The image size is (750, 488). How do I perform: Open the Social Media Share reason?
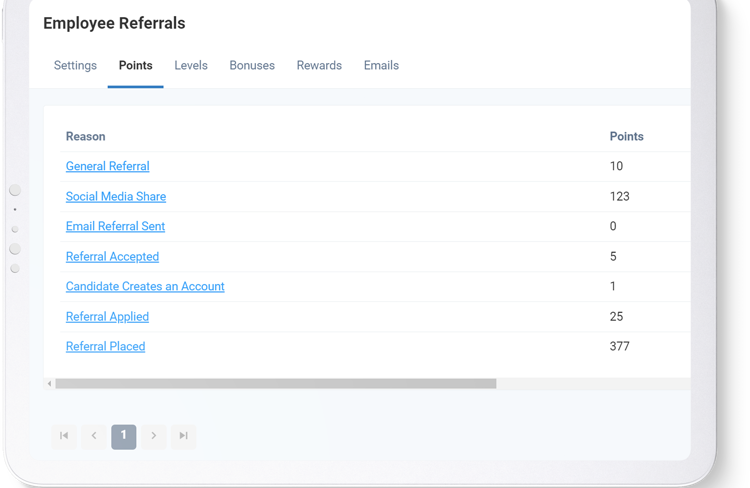[x=116, y=197]
